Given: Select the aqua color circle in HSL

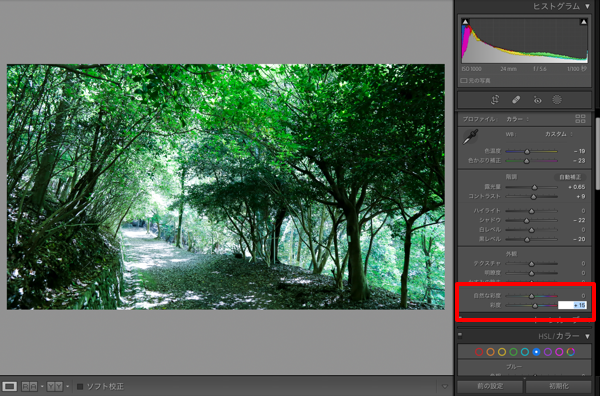Looking at the screenshot, I should (x=525, y=352).
